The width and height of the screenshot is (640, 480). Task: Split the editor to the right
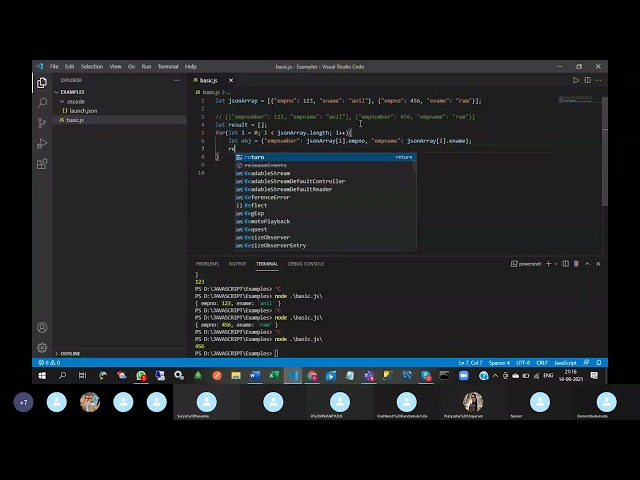[587, 80]
